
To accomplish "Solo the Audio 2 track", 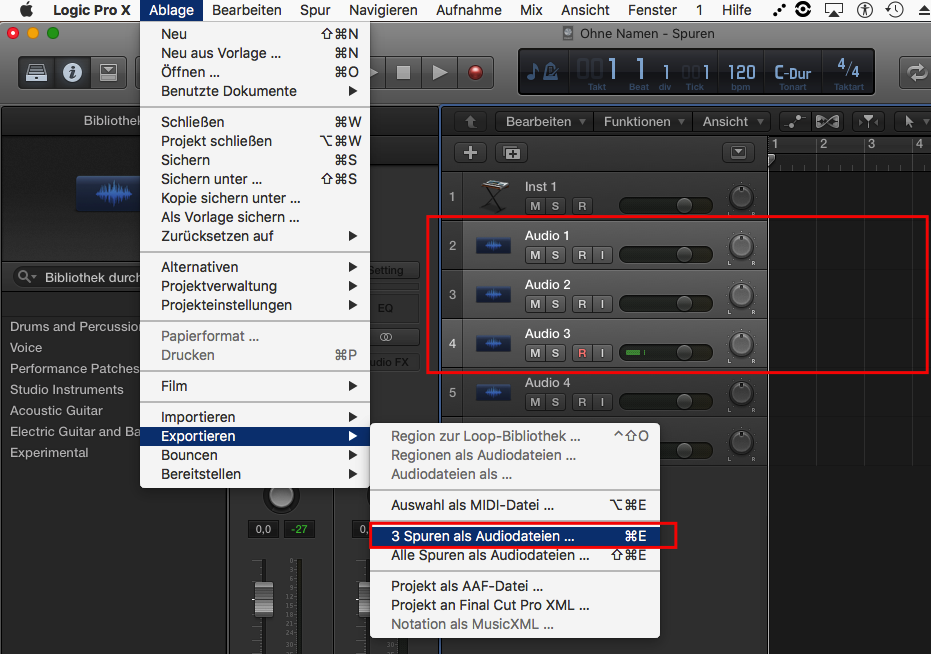I will coord(555,304).
